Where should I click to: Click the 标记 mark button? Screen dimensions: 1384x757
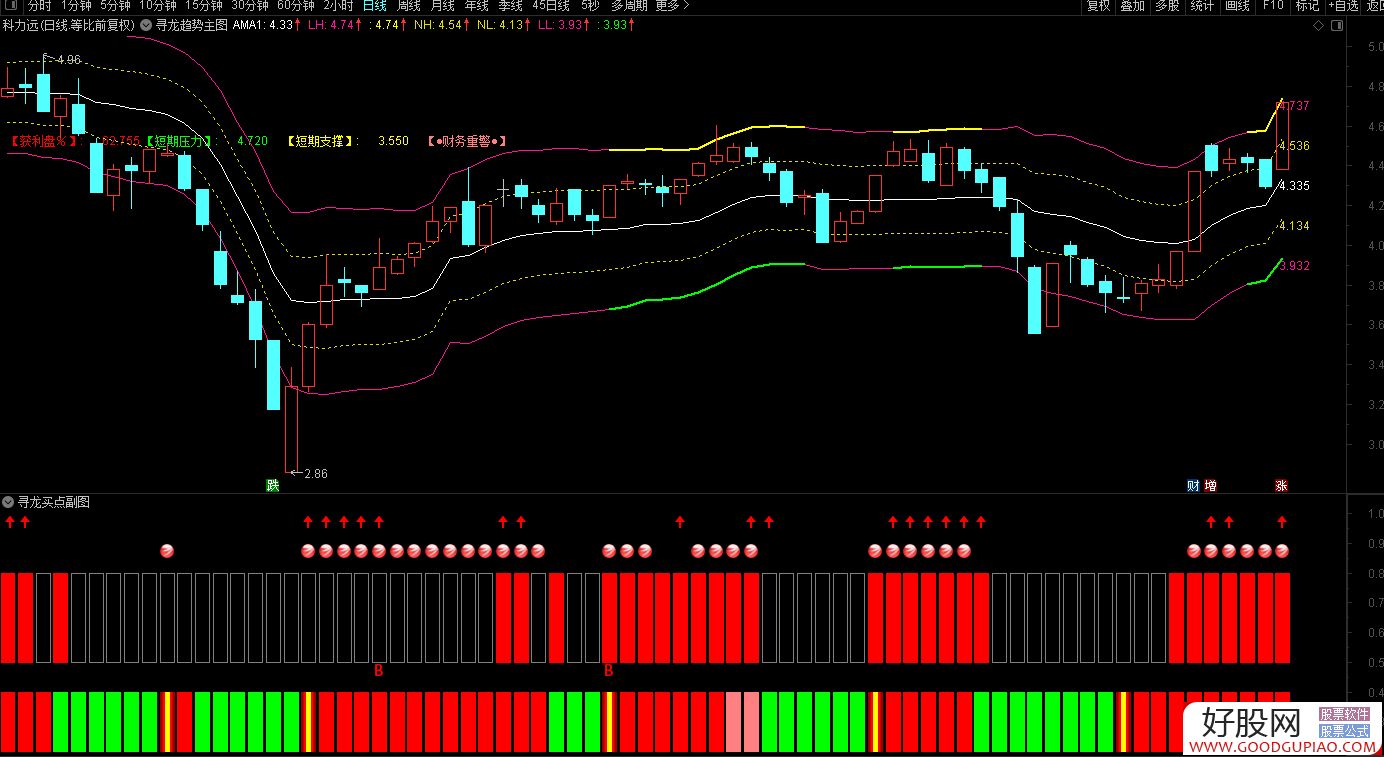coord(1307,6)
